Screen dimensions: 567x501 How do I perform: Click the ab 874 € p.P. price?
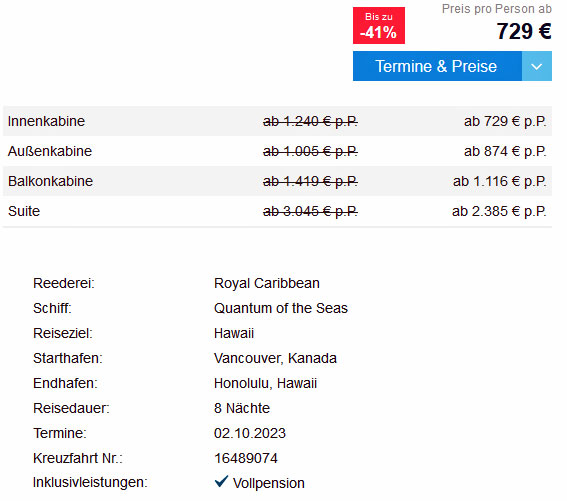pyautogui.click(x=505, y=152)
